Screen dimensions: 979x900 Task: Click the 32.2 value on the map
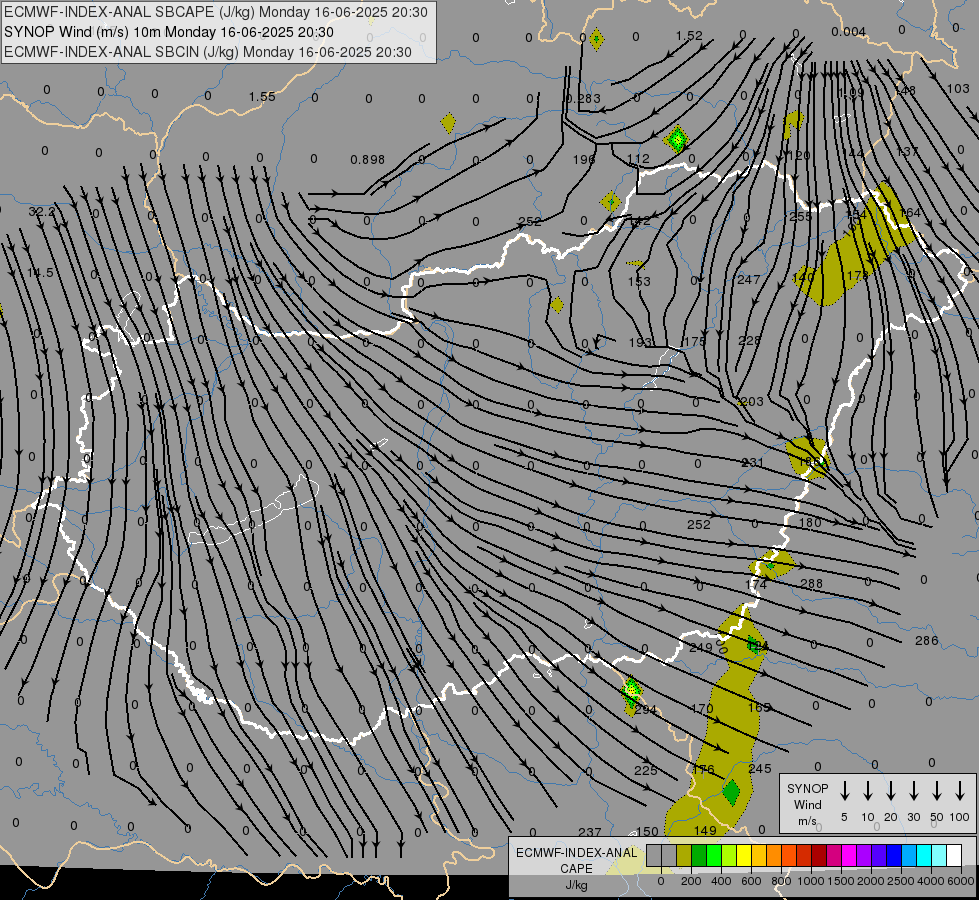42,212
